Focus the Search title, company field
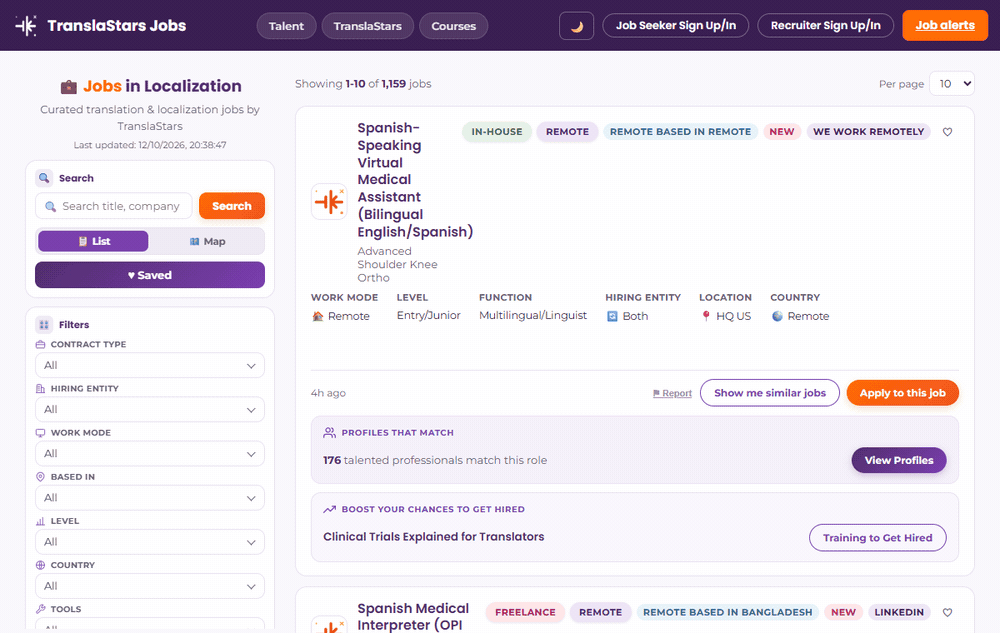 point(114,206)
